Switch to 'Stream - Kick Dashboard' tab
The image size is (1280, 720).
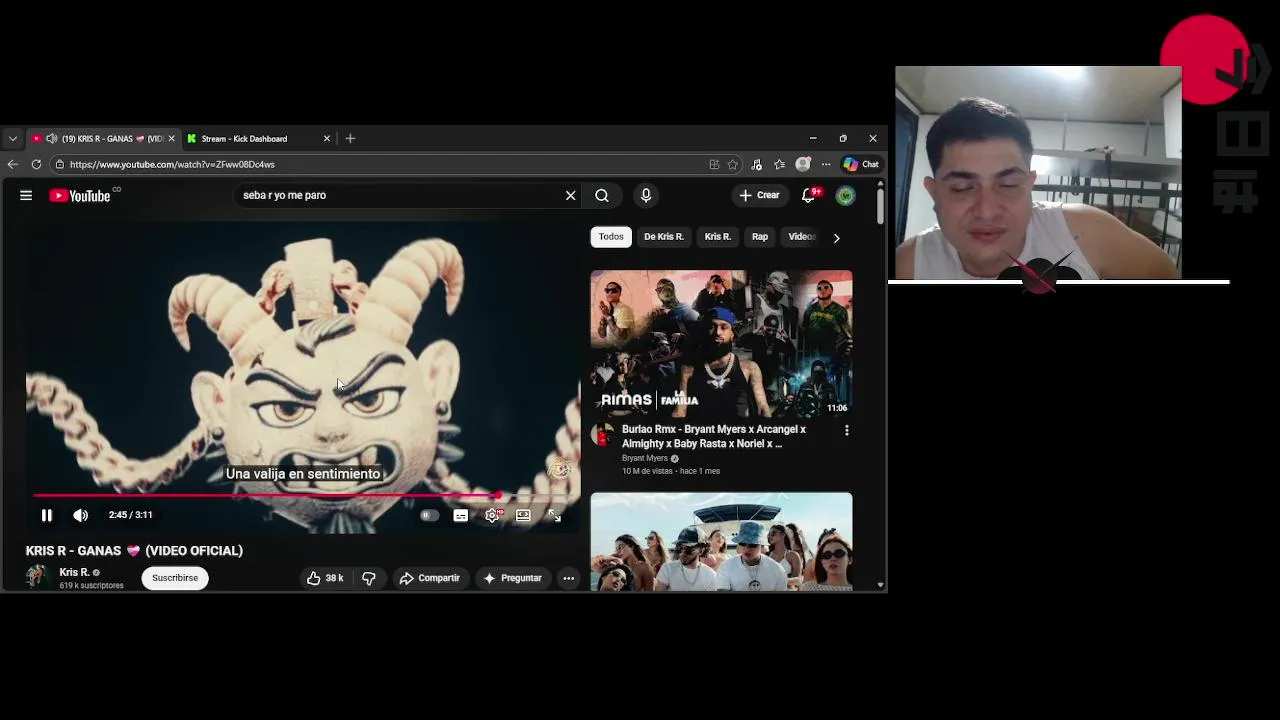[244, 139]
